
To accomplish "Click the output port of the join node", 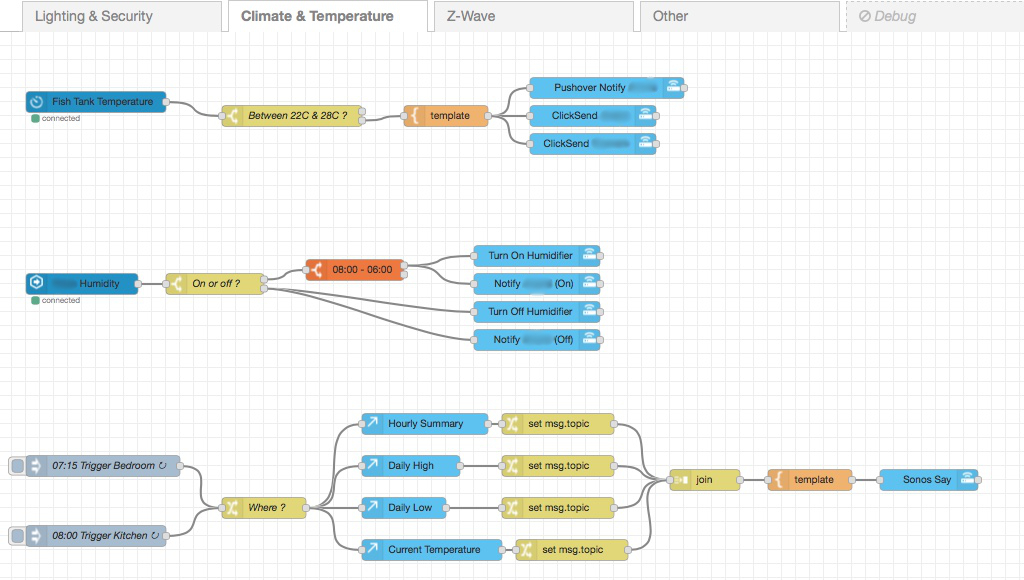I will tap(740, 479).
